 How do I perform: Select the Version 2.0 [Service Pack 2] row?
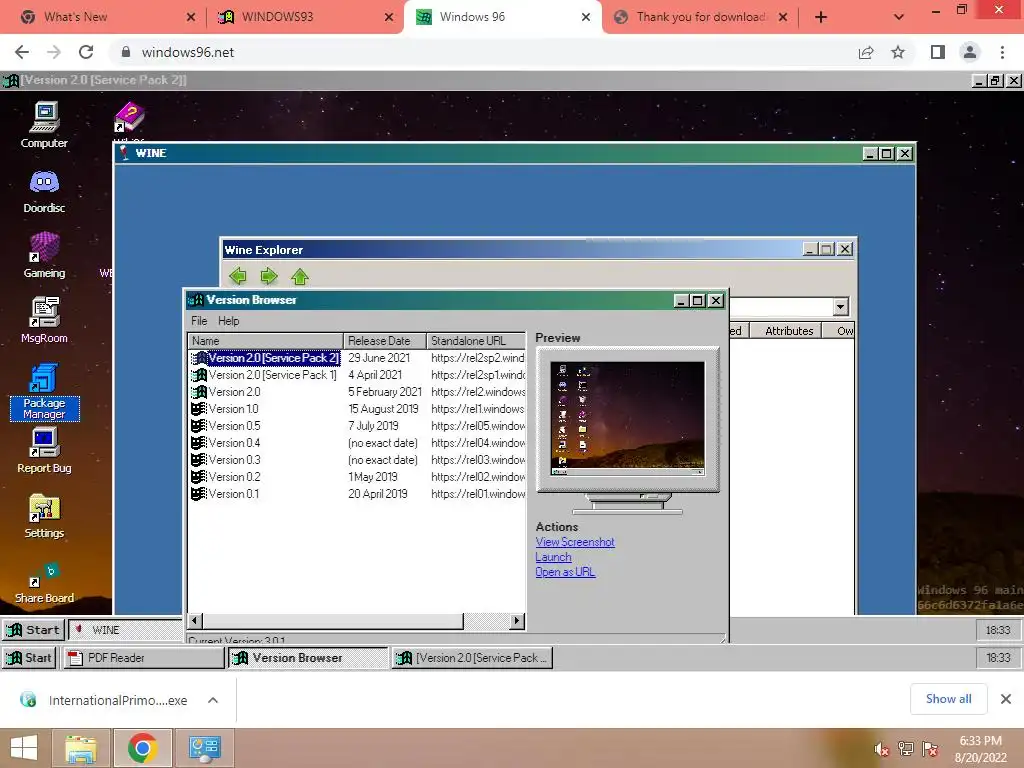(357, 358)
